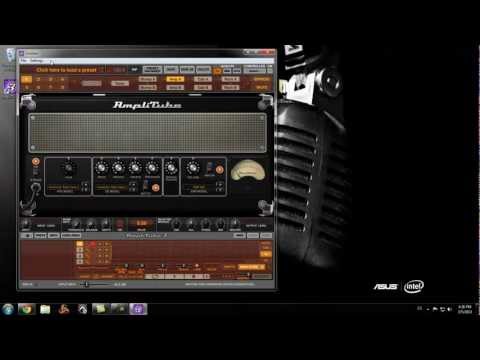Click the third recorder track icon
The width and height of the screenshot is (480, 360).
coord(80,256)
